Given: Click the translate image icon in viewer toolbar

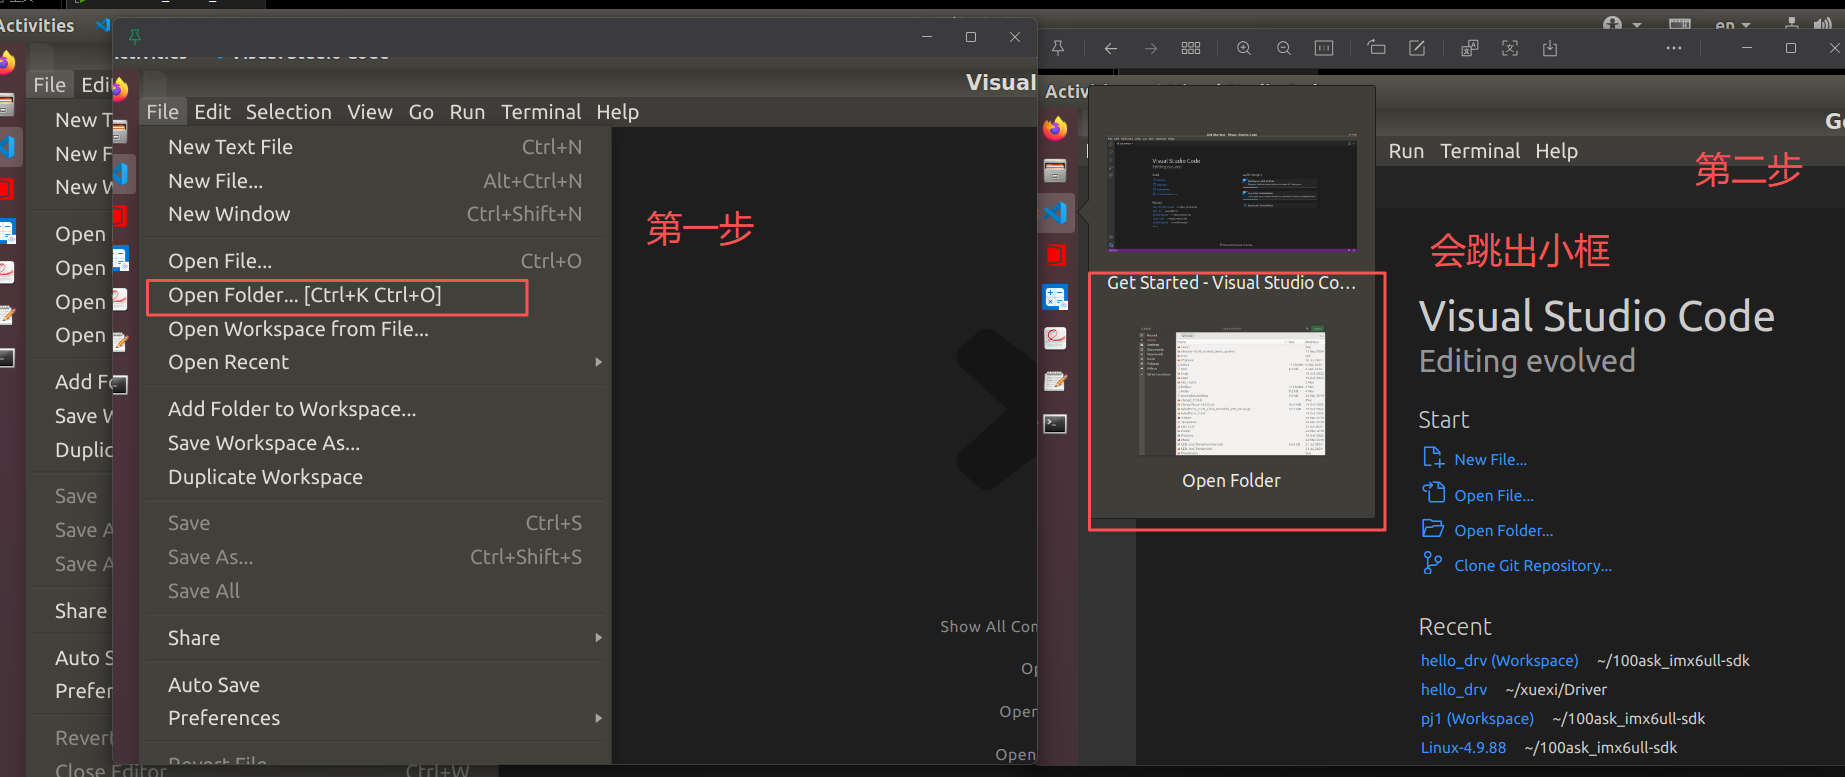Looking at the screenshot, I should (x=1469, y=48).
